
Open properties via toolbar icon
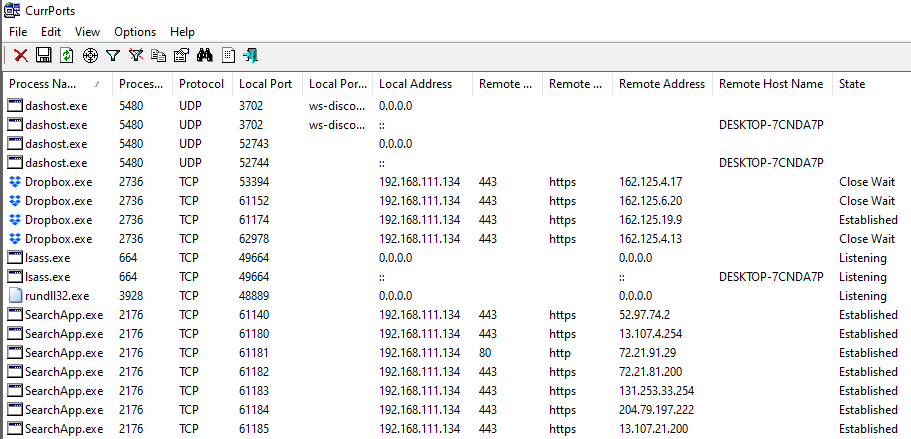[x=181, y=55]
